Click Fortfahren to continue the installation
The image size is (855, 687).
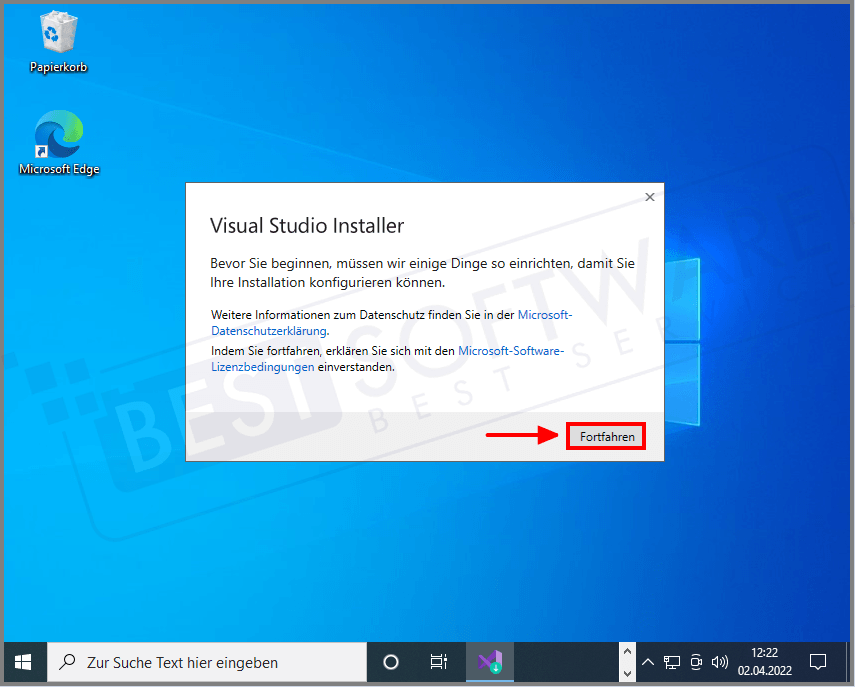[x=605, y=435]
